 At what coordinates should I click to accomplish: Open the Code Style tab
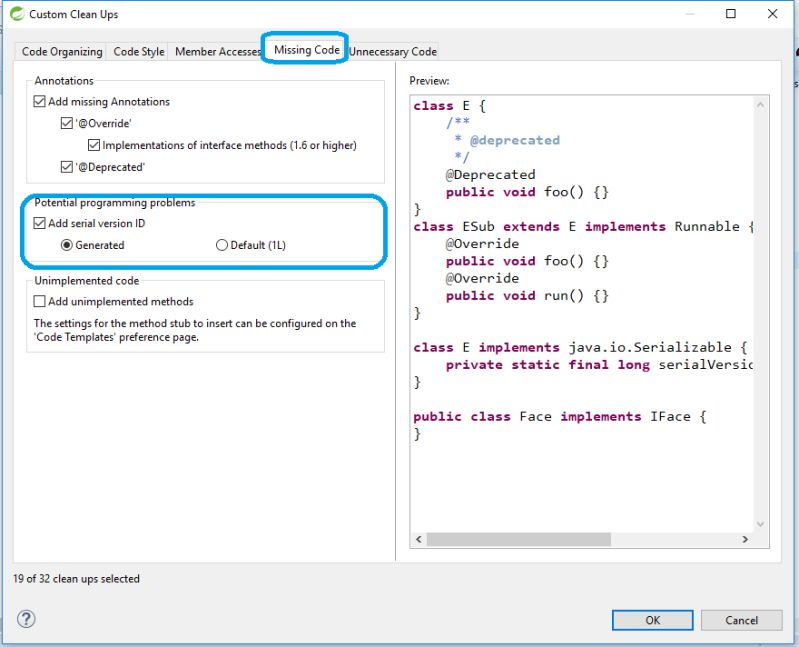139,51
